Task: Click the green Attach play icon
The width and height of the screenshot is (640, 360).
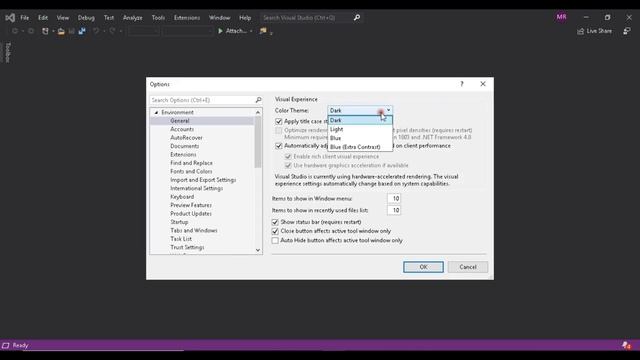Action: pyautogui.click(x=220, y=31)
